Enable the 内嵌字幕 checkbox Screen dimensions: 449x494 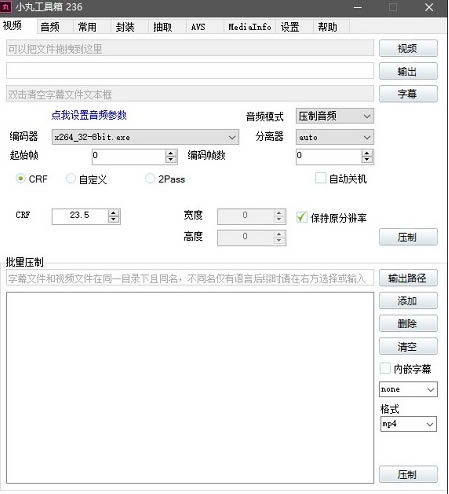pos(385,368)
